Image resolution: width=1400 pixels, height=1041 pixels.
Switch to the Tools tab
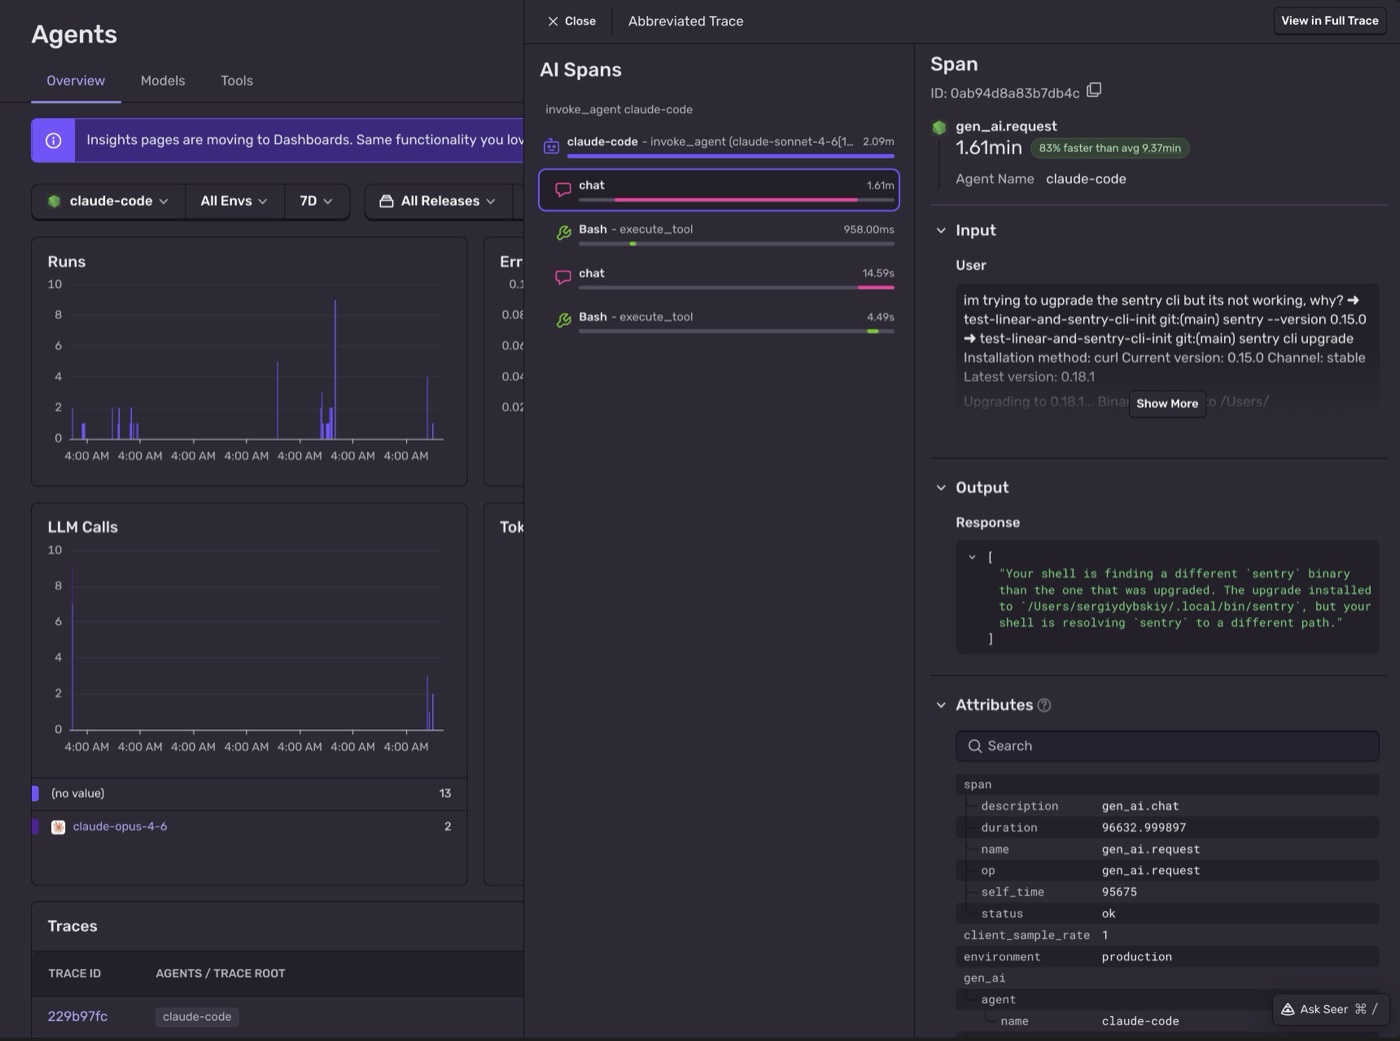pos(236,81)
